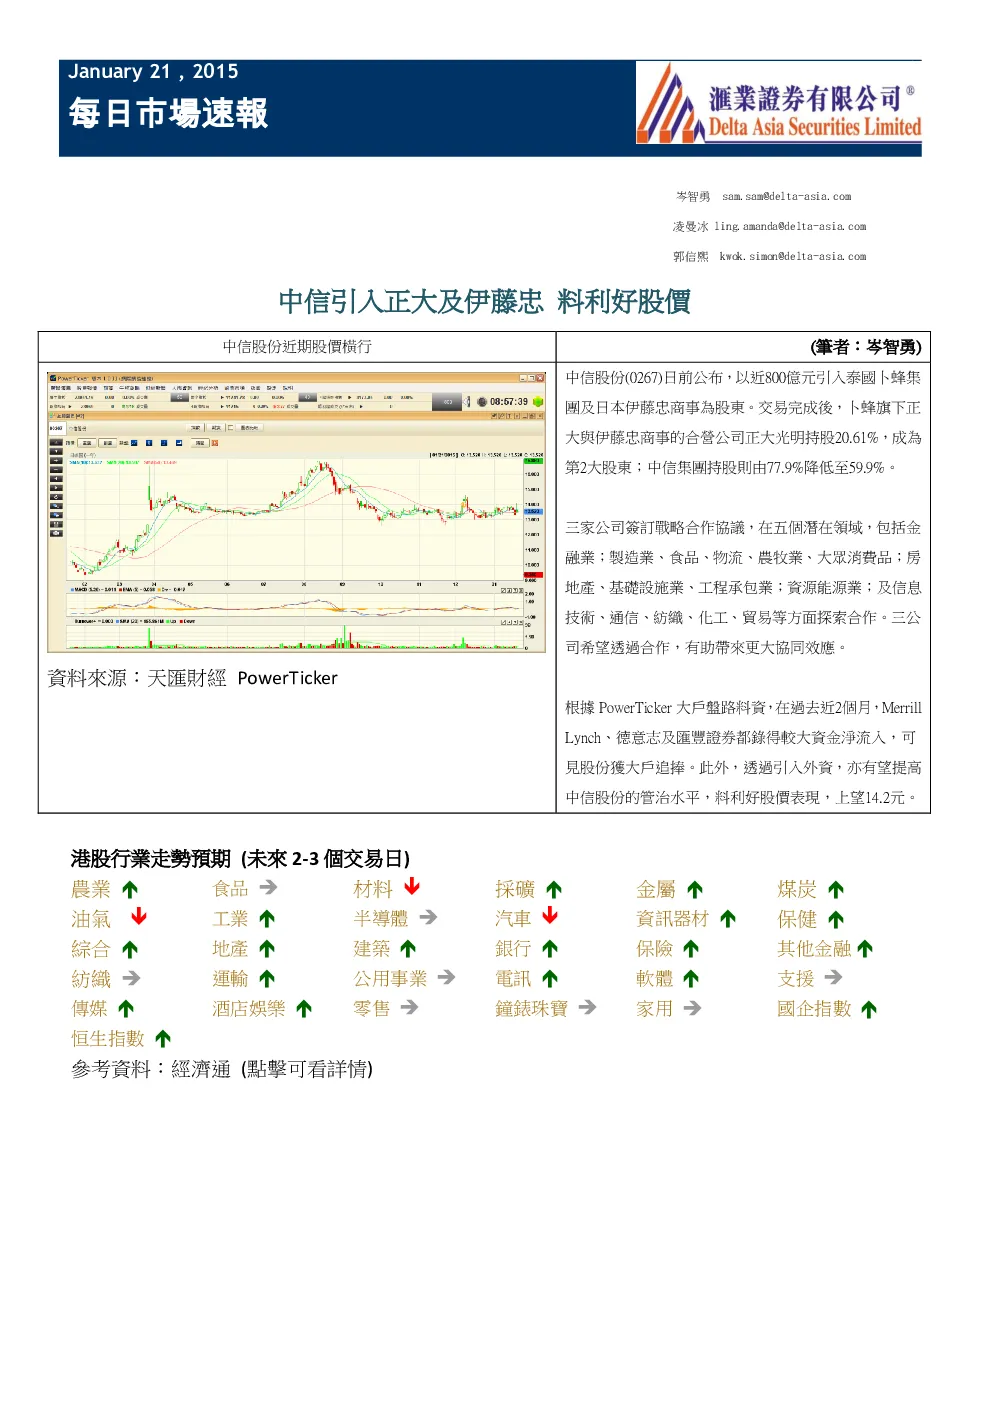Click the right arrow beside 零售
Image resolution: width=992 pixels, height=1403 pixels.
409,1008
